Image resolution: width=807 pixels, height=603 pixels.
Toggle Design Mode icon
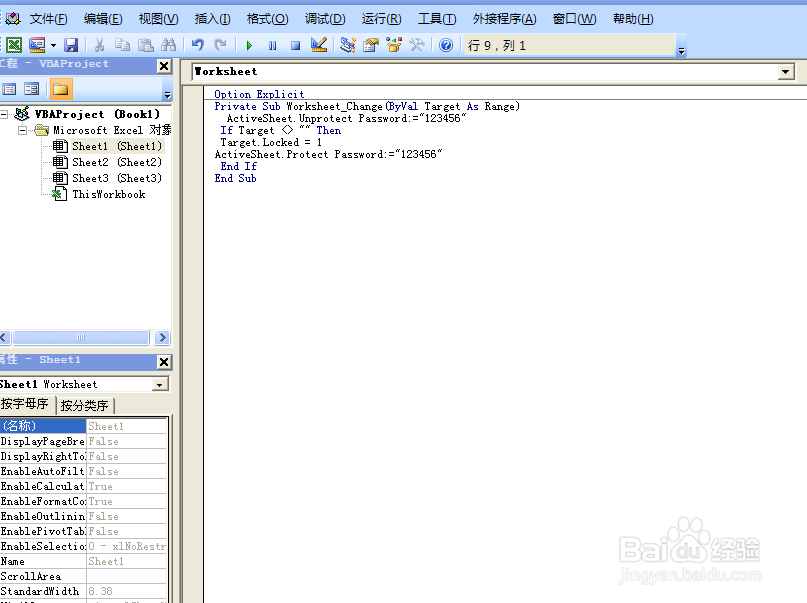point(319,45)
